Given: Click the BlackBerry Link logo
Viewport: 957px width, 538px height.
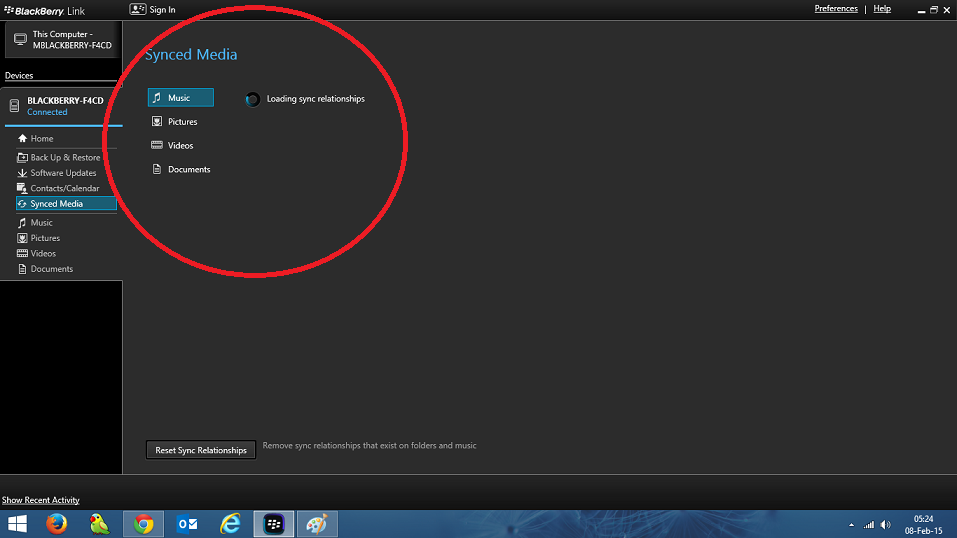Looking at the screenshot, I should [x=44, y=10].
